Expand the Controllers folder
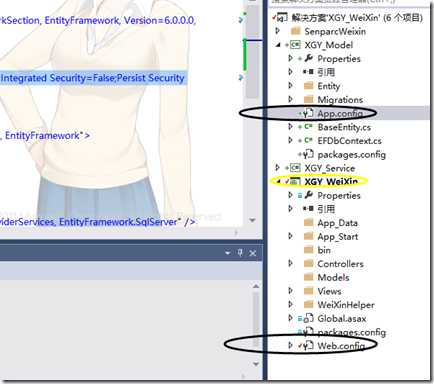The width and height of the screenshot is (434, 384). point(291,263)
